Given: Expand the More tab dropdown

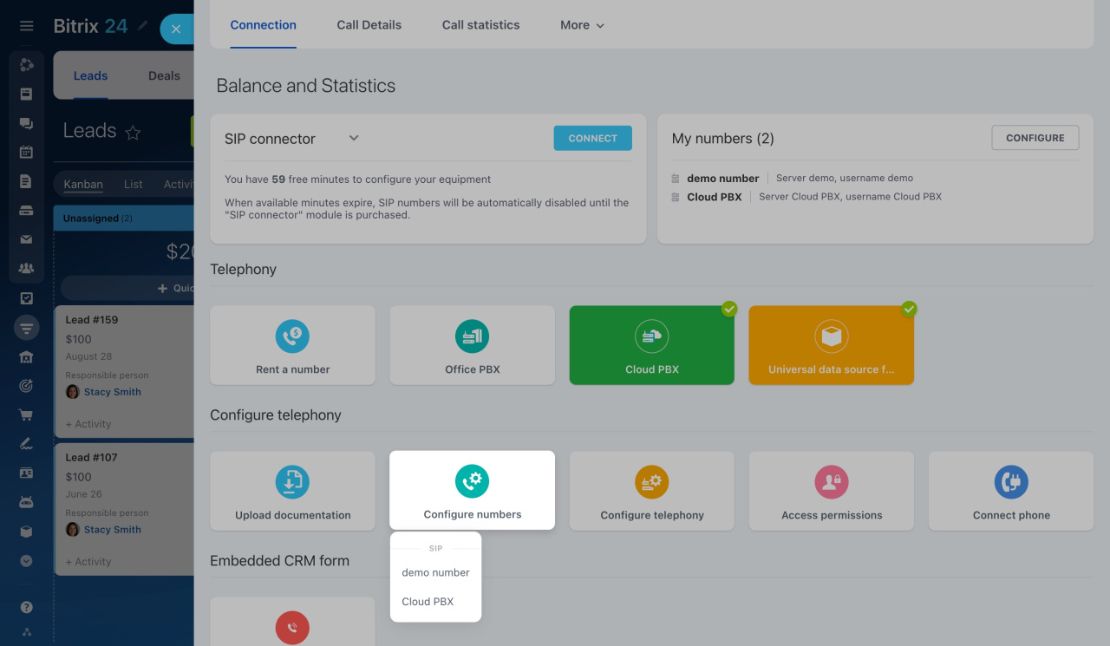Looking at the screenshot, I should click(582, 25).
